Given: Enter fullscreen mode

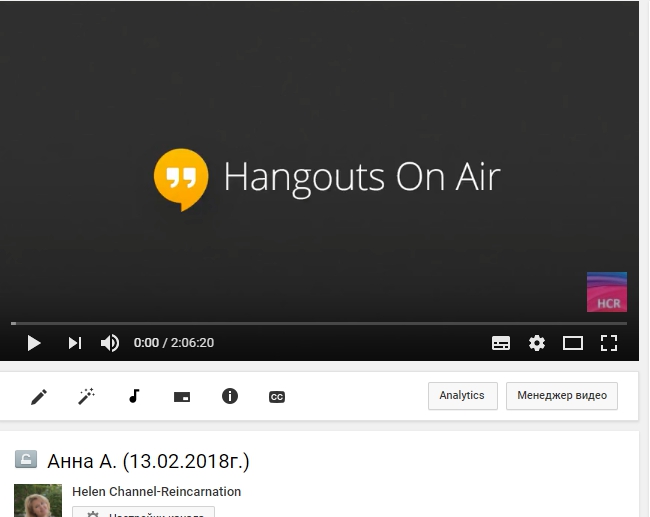Looking at the screenshot, I should tap(608, 343).
